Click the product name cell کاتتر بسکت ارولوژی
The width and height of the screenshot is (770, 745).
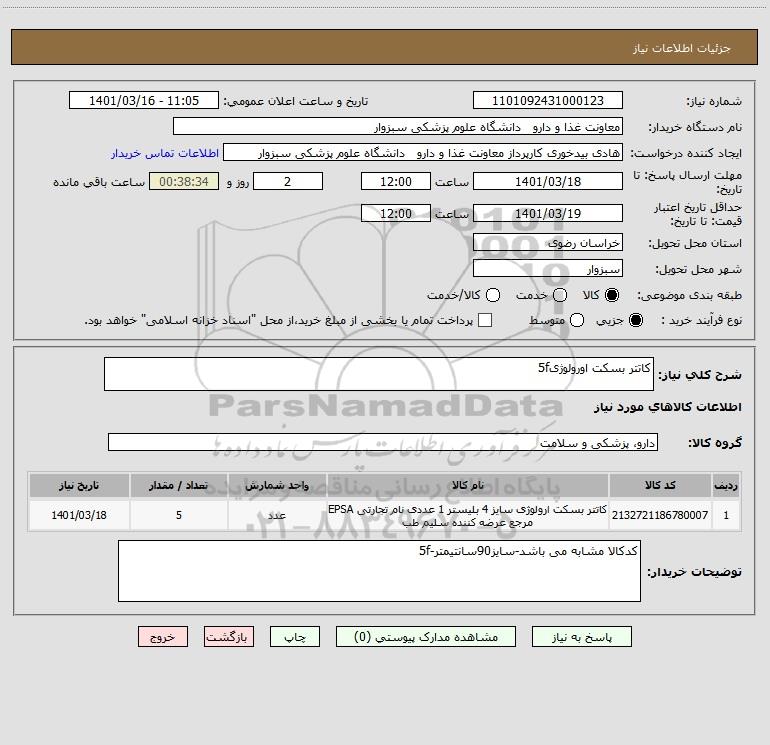click(468, 515)
